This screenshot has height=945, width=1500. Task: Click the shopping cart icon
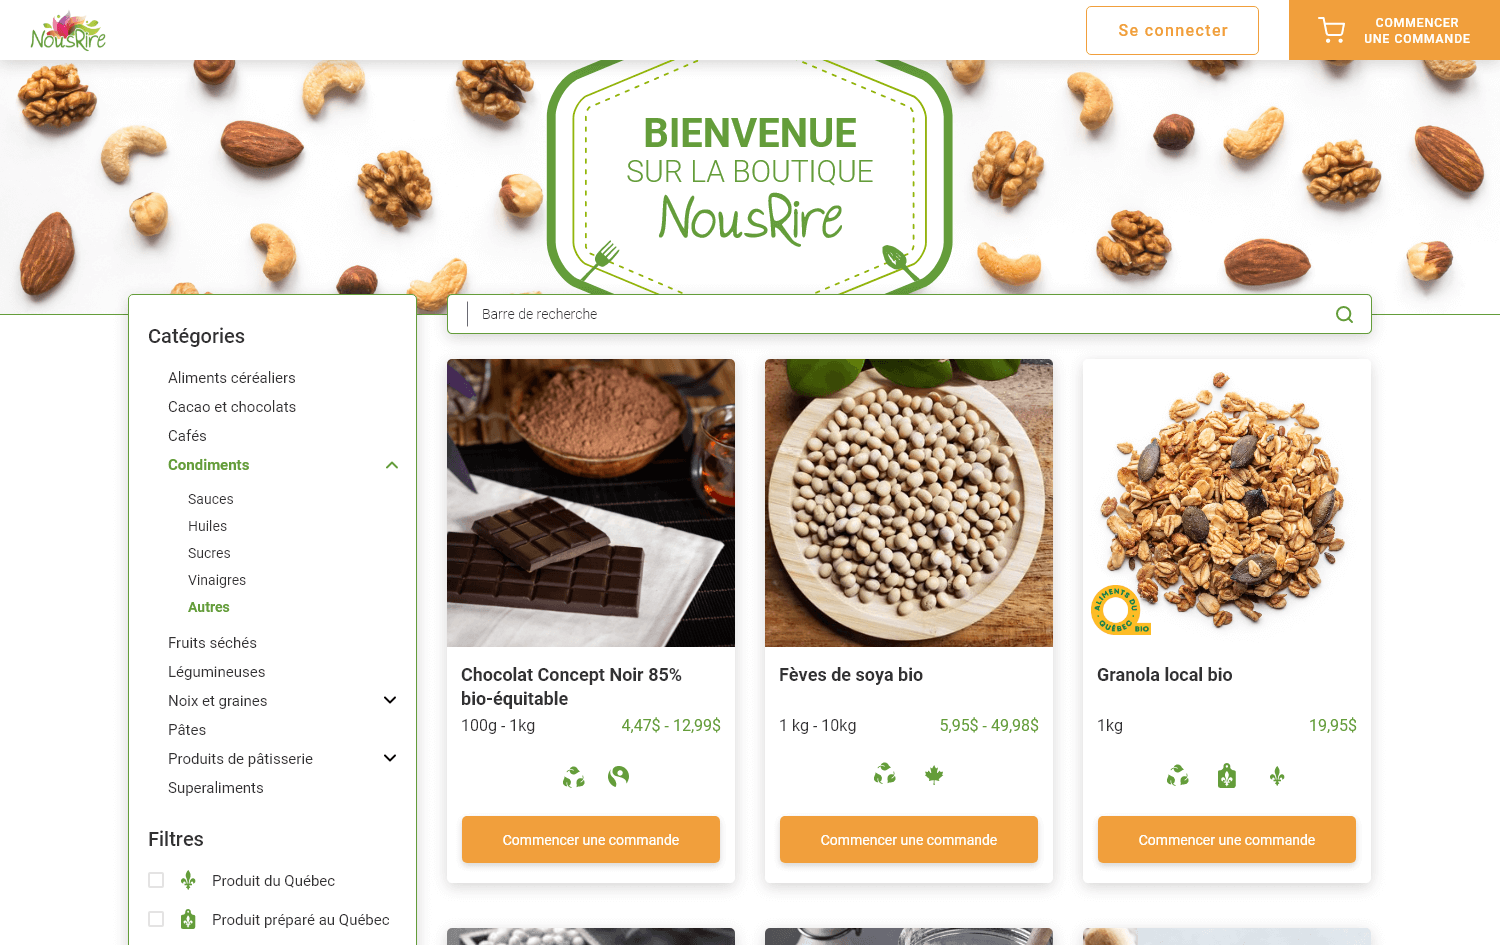click(x=1331, y=30)
